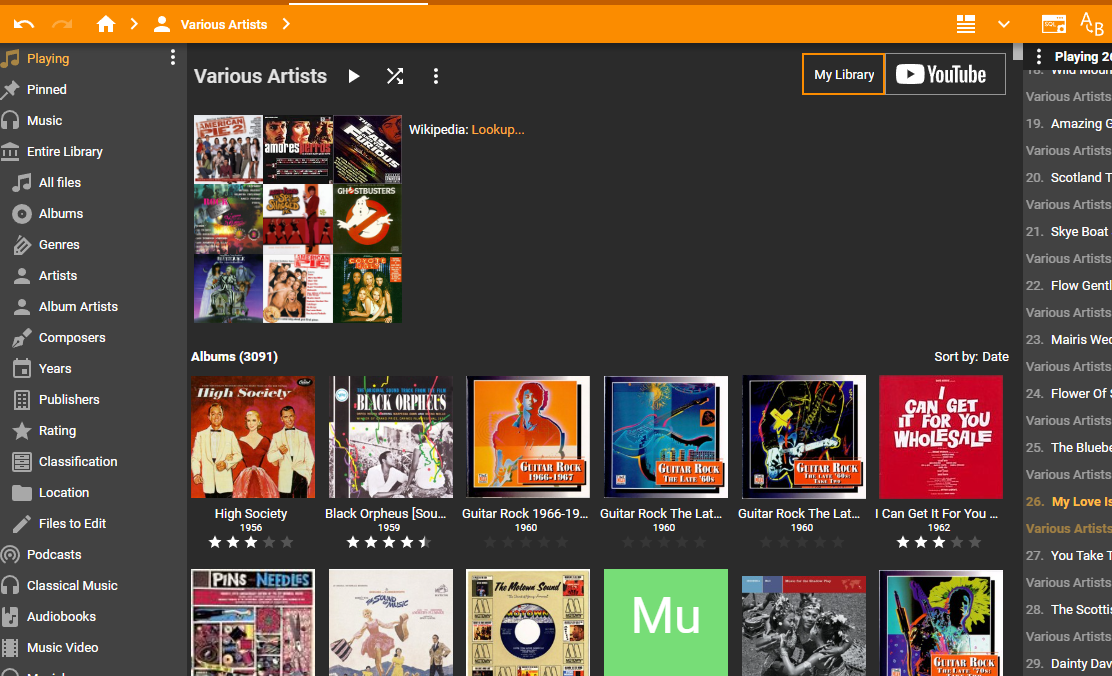The width and height of the screenshot is (1112, 676).
Task: Open Playing panel three-dot menu
Action: pyautogui.click(x=1039, y=57)
